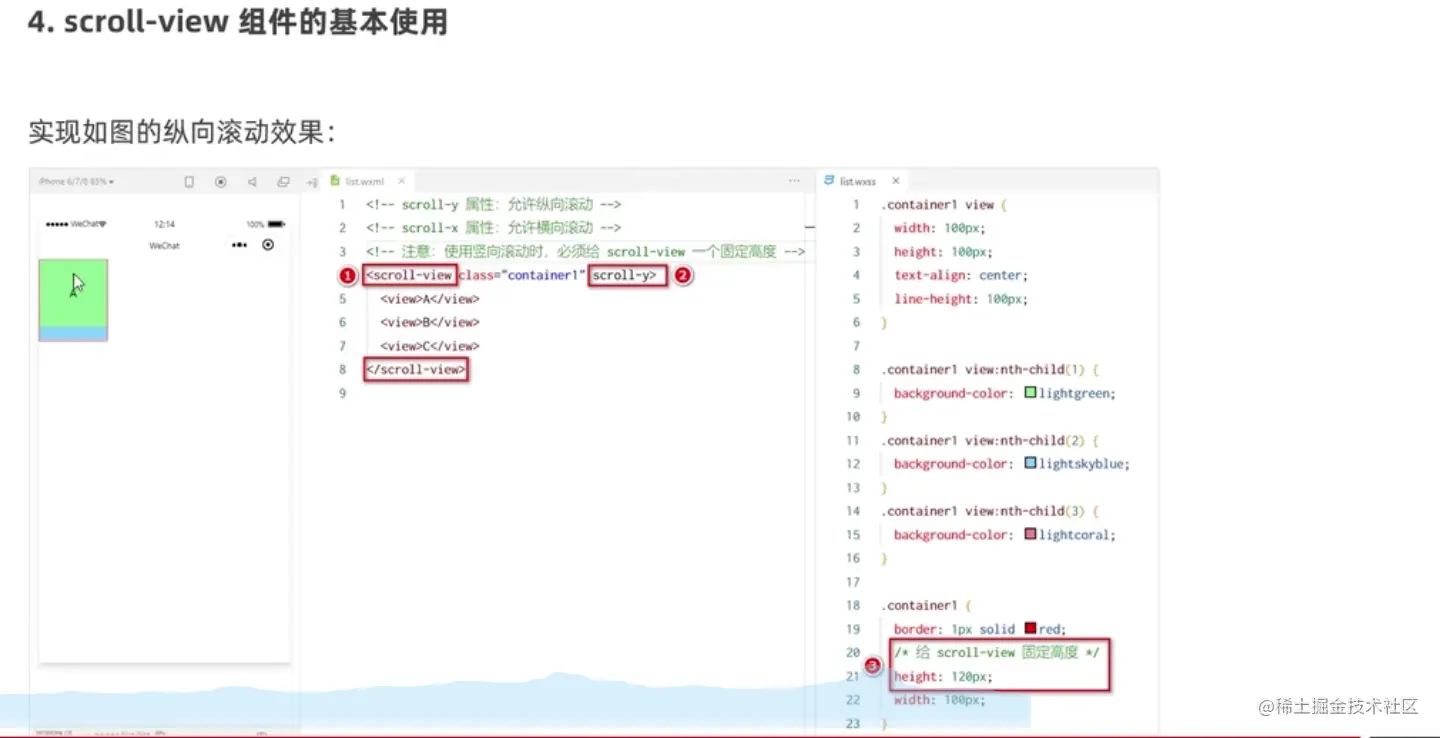This screenshot has width=1440, height=738.
Task: Click line number 9 in list.wxml editor
Action: [342, 393]
